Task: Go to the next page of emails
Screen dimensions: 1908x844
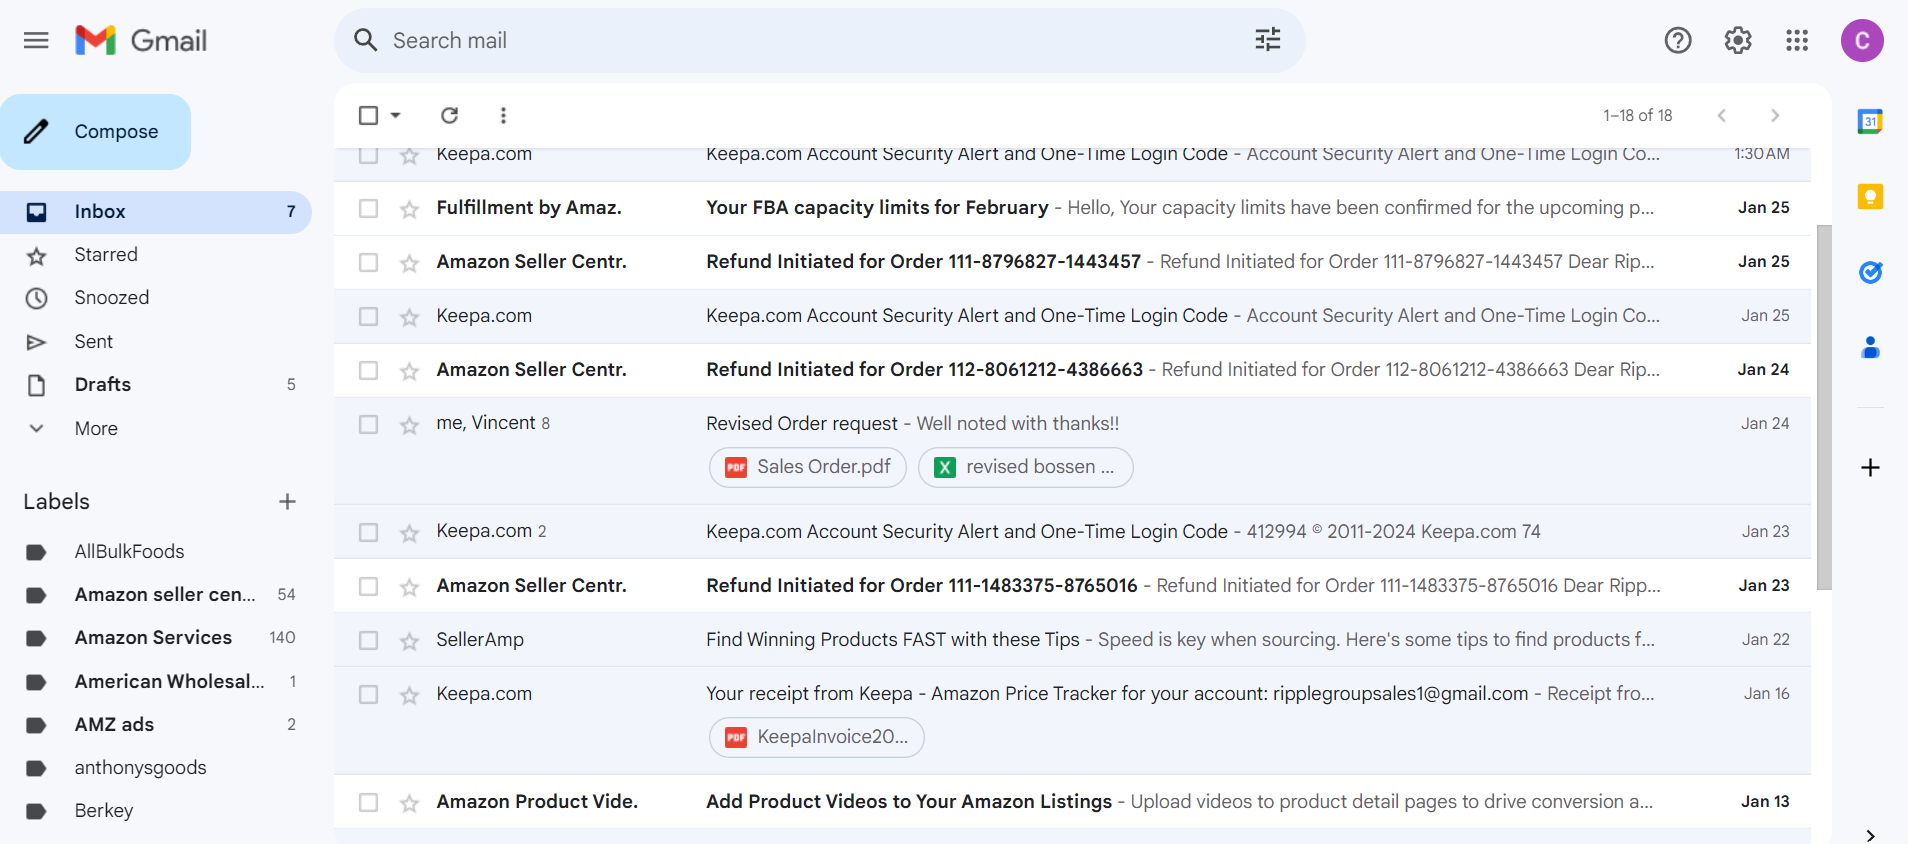Action: 1775,115
